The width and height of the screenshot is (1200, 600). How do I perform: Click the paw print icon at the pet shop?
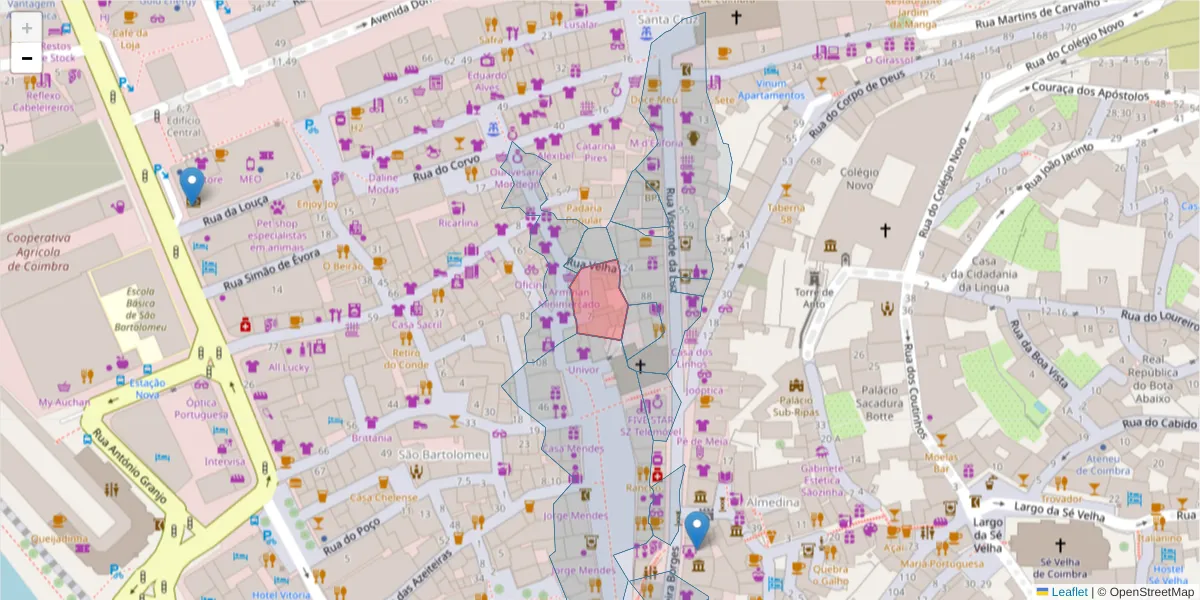pyautogui.click(x=277, y=207)
